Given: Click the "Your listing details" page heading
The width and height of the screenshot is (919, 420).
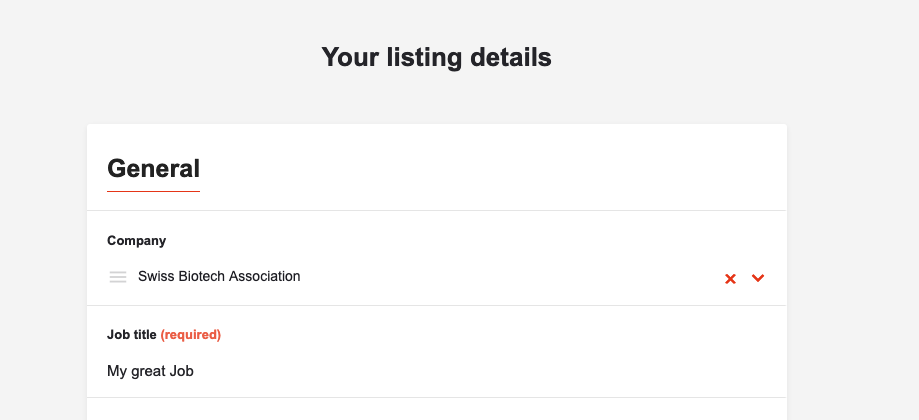Looking at the screenshot, I should pyautogui.click(x=436, y=57).
